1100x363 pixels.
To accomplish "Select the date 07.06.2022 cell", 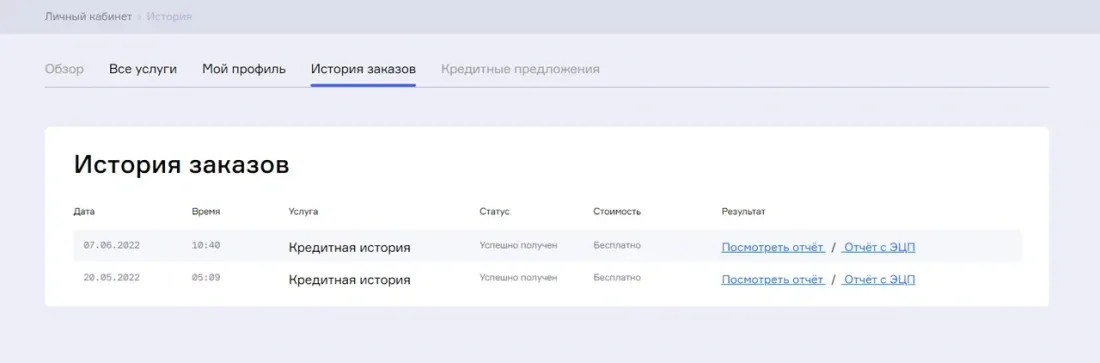I will pos(112,246).
